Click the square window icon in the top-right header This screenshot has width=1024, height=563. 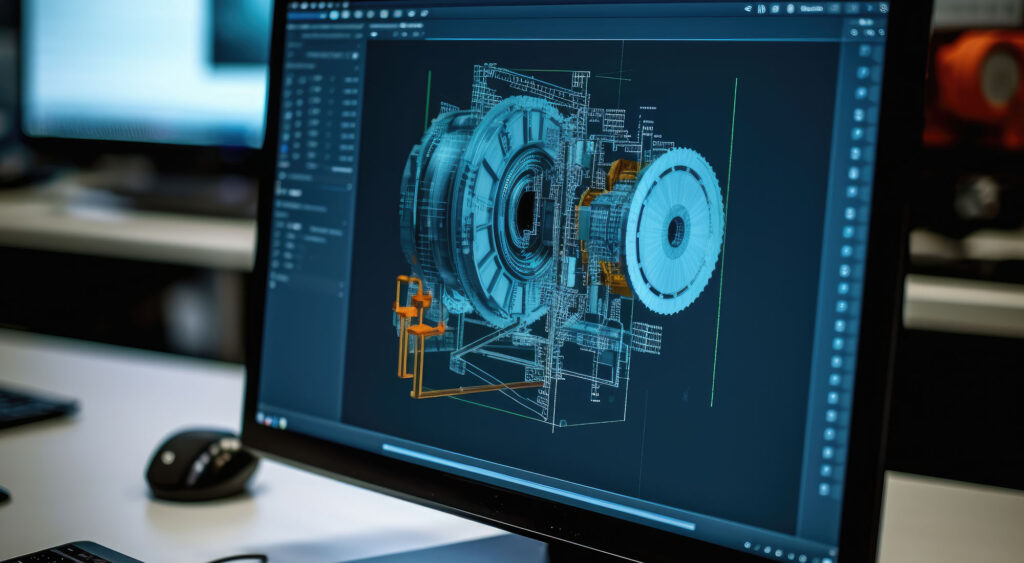[x=775, y=8]
